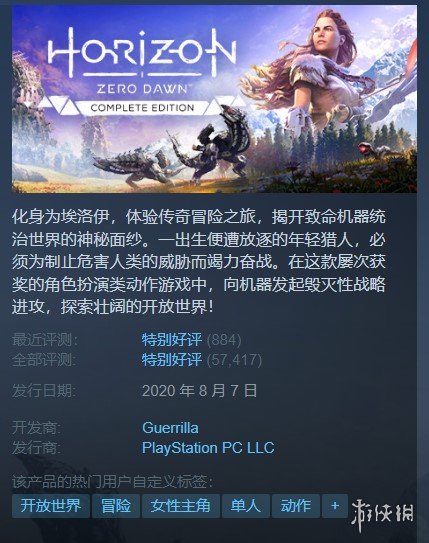Click the 最近评测 label
Viewport: 429px width, 543px height.
(44, 340)
